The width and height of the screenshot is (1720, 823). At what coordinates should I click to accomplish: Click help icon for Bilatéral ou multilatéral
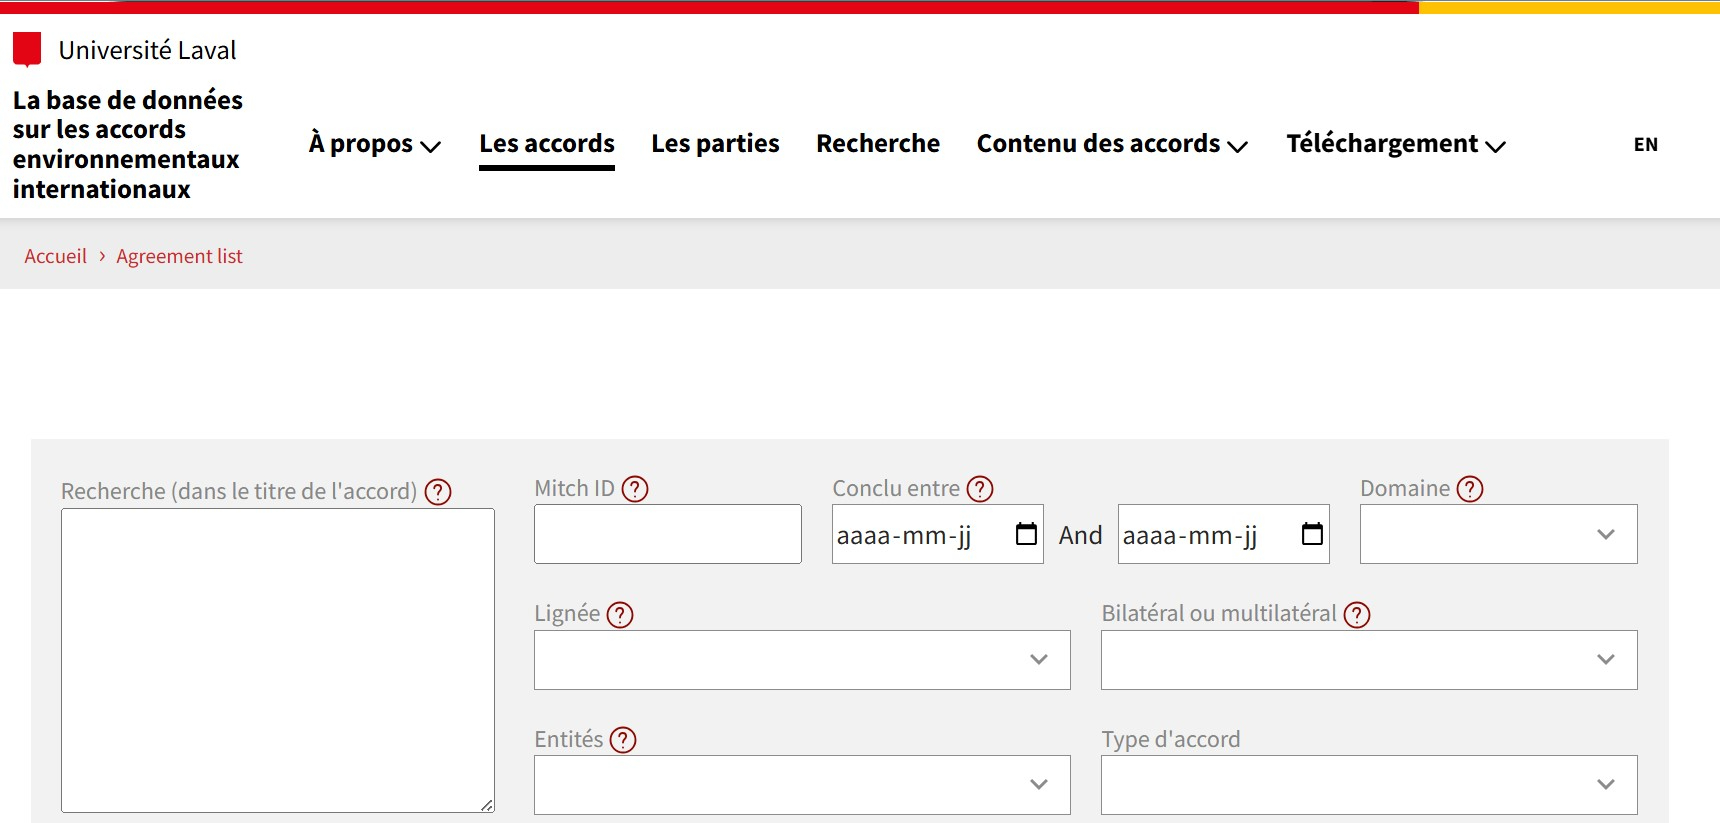click(x=1357, y=614)
